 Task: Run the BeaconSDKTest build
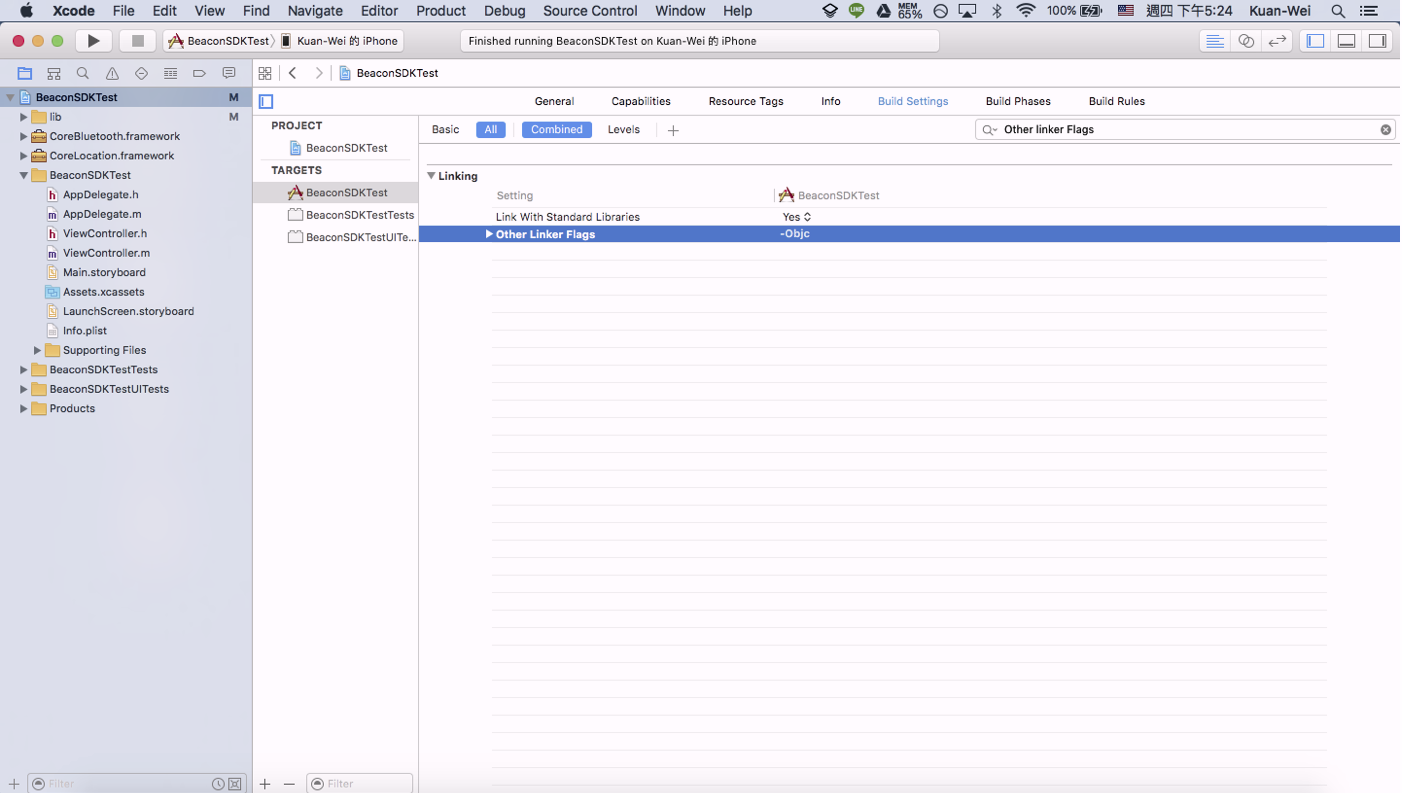[93, 41]
